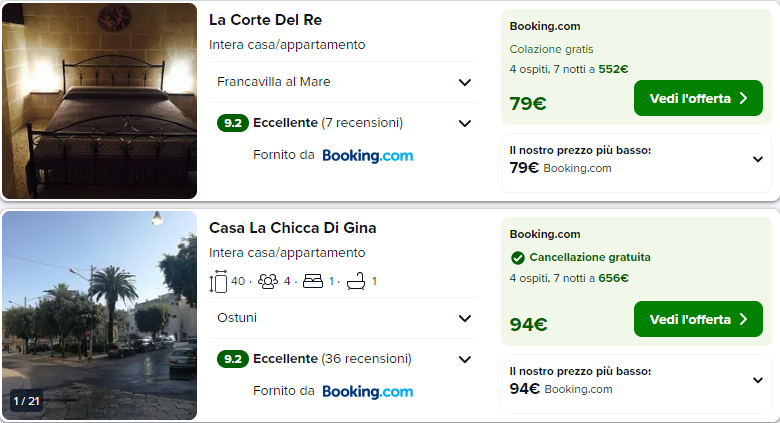The image size is (780, 423).
Task: Expand lowest price 94€ dropdown
Action: click(x=758, y=381)
